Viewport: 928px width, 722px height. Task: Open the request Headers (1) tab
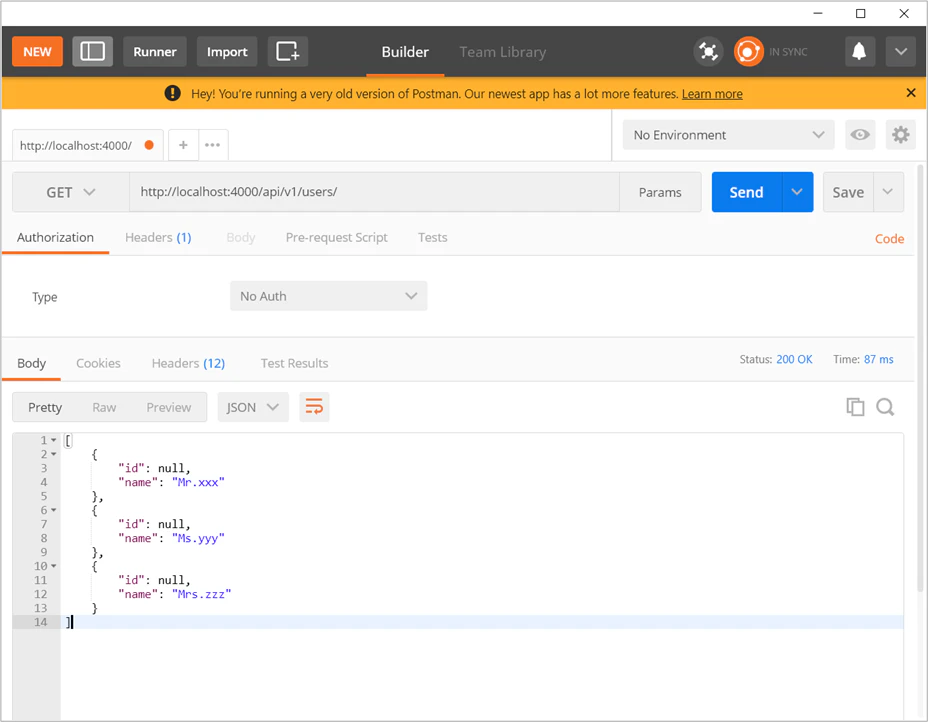click(x=158, y=237)
